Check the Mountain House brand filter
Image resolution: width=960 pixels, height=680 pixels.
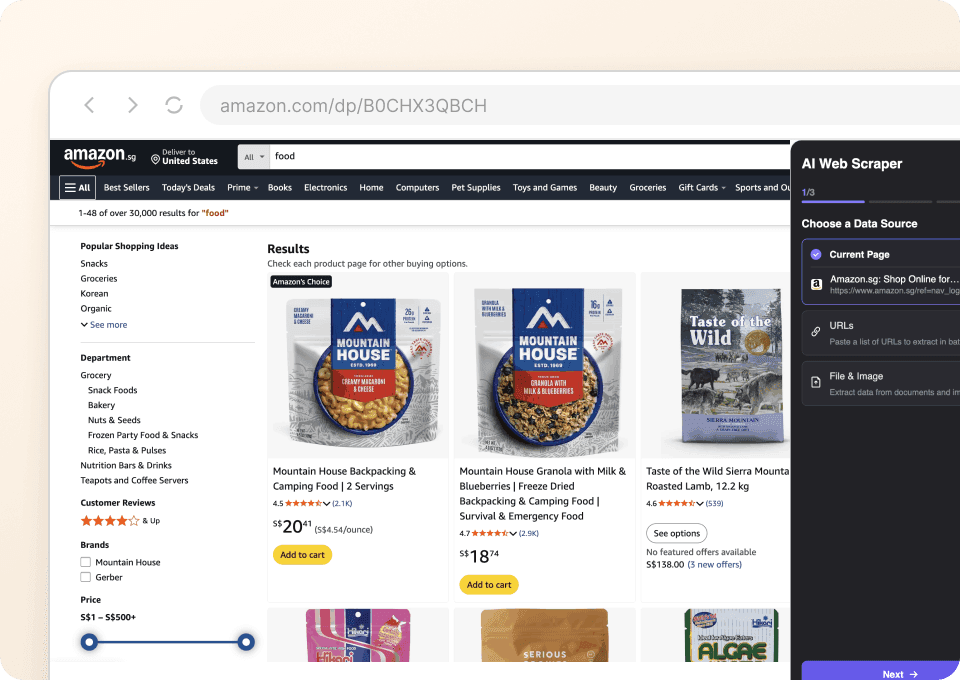(86, 562)
